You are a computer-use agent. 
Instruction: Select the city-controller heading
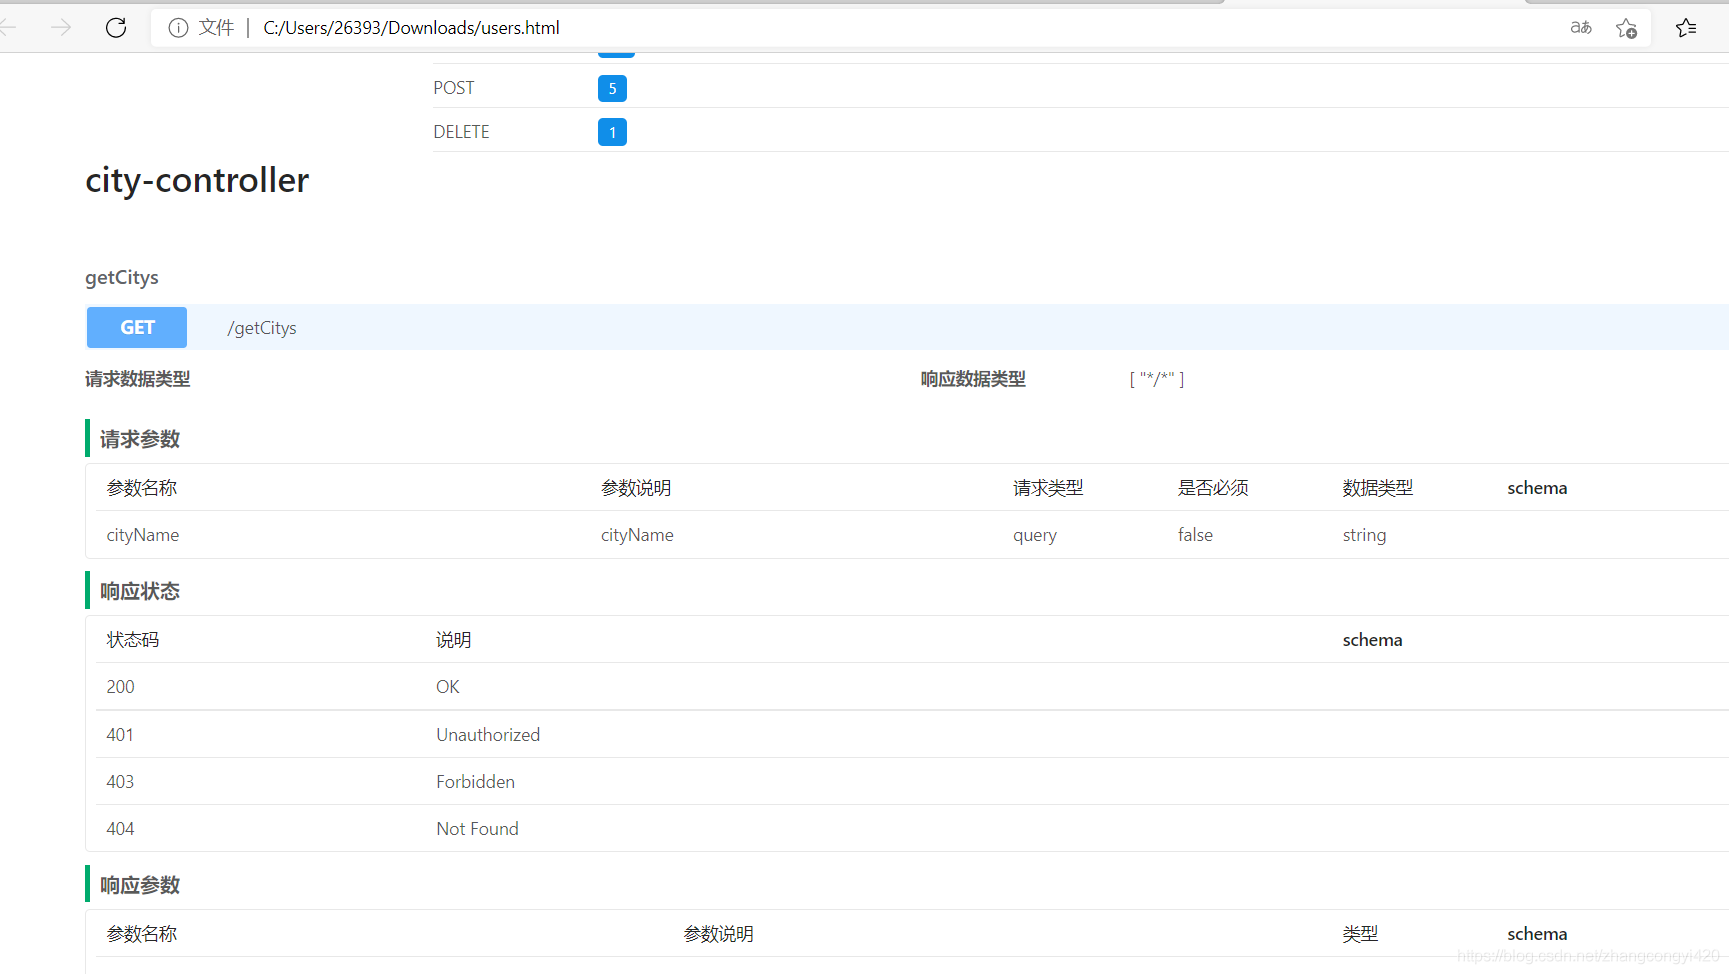[x=197, y=180]
